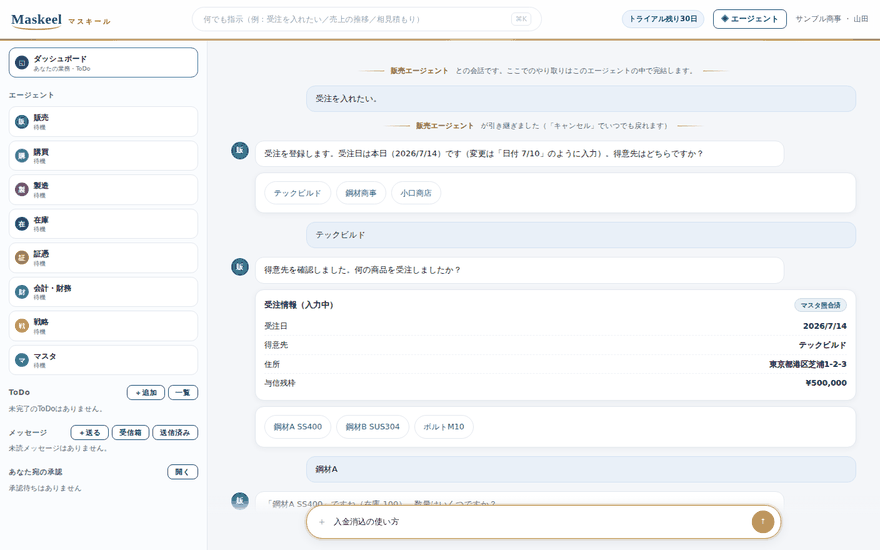Click the ToDo ＋追加 button
Screen dimensions: 880x550
coord(146,392)
